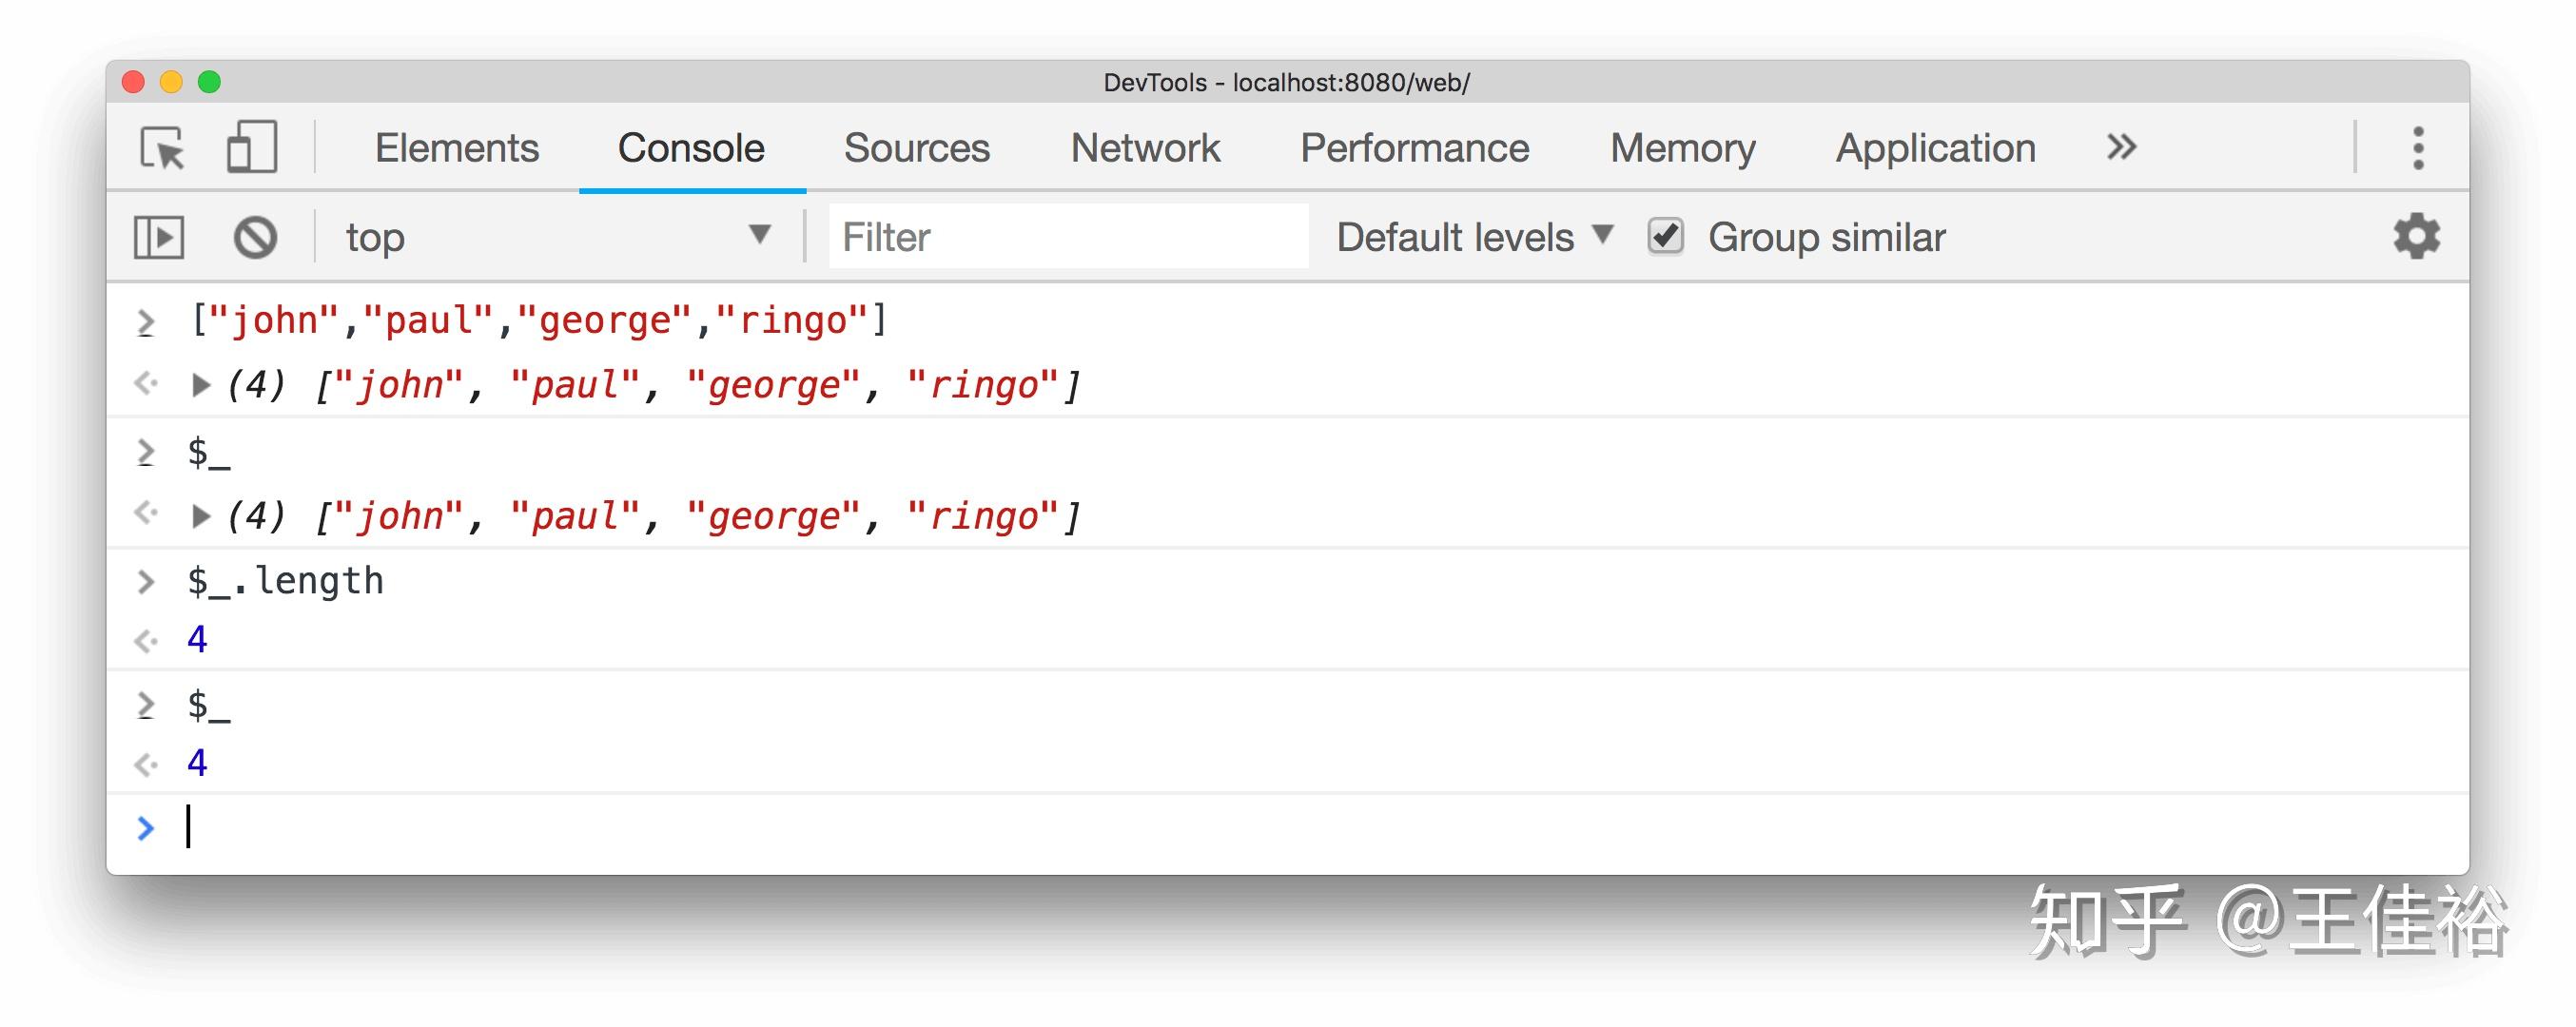Viewport: 2576px width, 1027px height.
Task: Go to the Application tab
Action: tap(1935, 148)
